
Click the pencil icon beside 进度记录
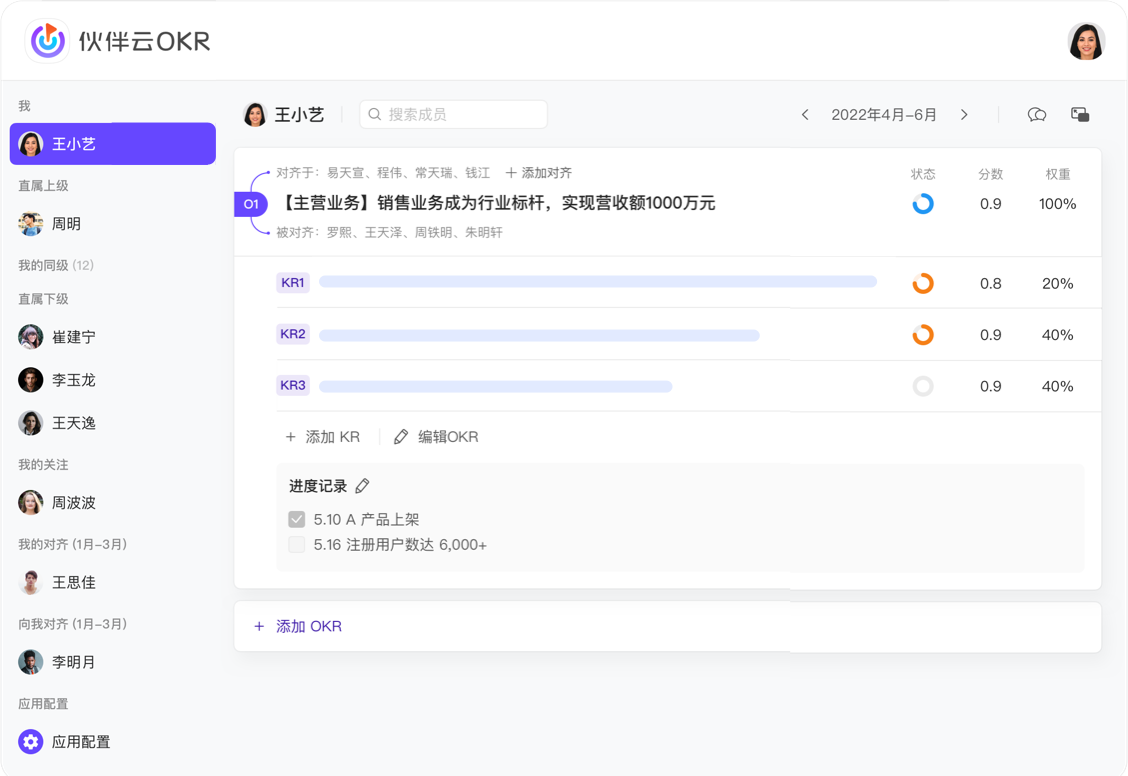(363, 486)
